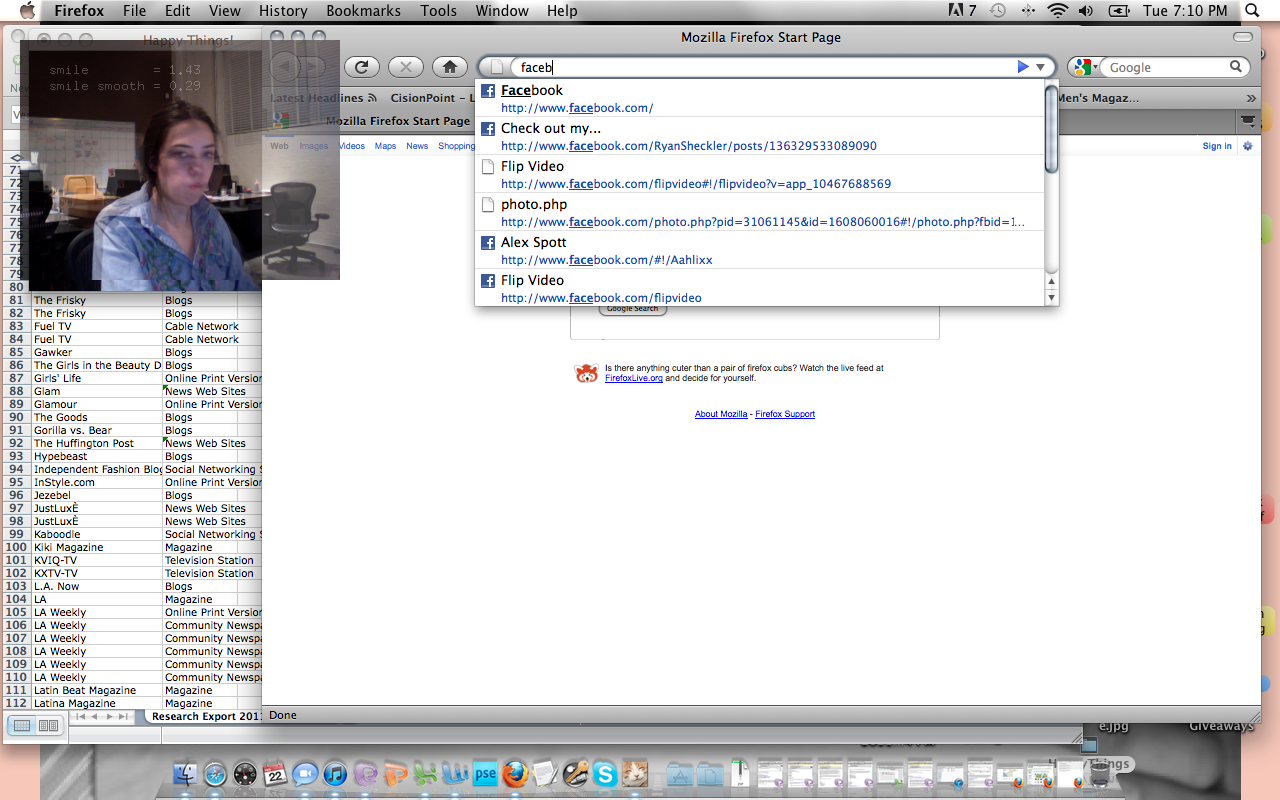Screen dimensions: 1280x800
Task: Click the search magnifier in Google box
Action: coord(1237,67)
